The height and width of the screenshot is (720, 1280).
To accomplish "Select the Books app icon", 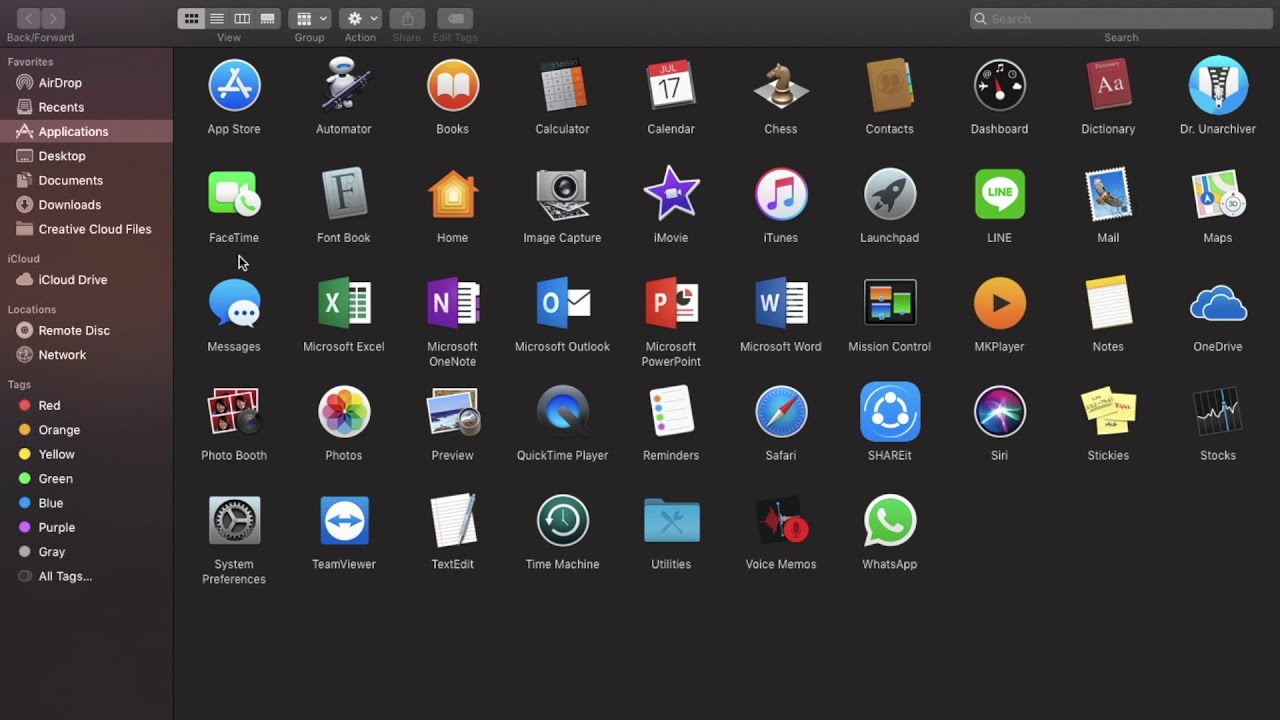I will pyautogui.click(x=453, y=85).
